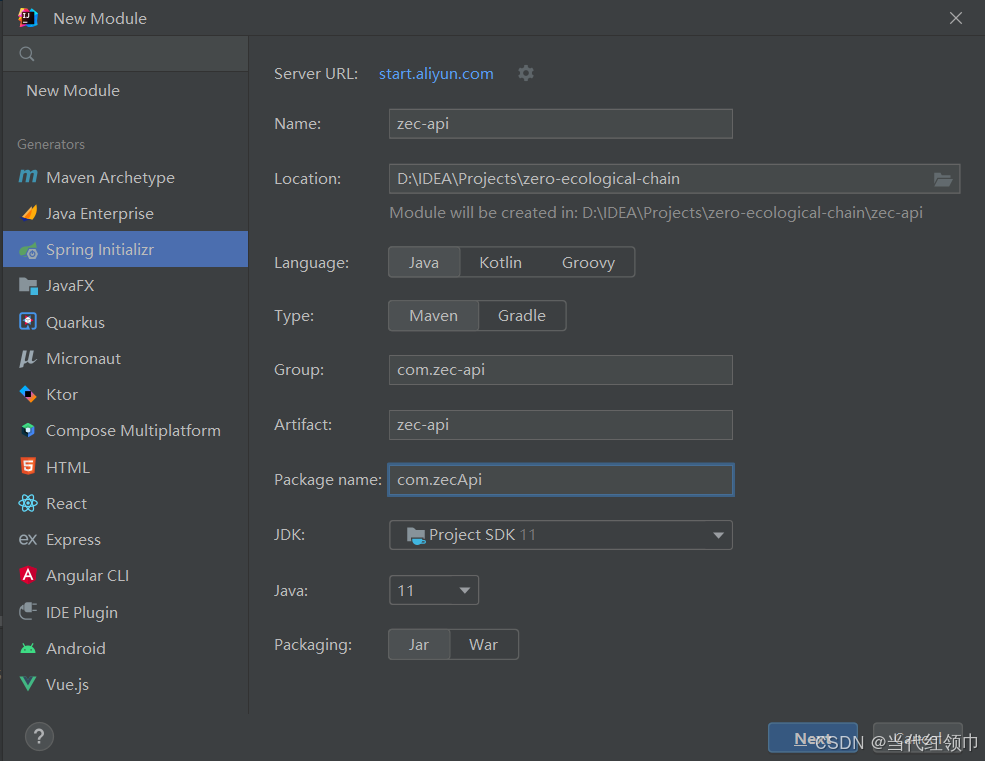Open the Java version dropdown
Image resolution: width=985 pixels, height=761 pixels.
pos(433,590)
